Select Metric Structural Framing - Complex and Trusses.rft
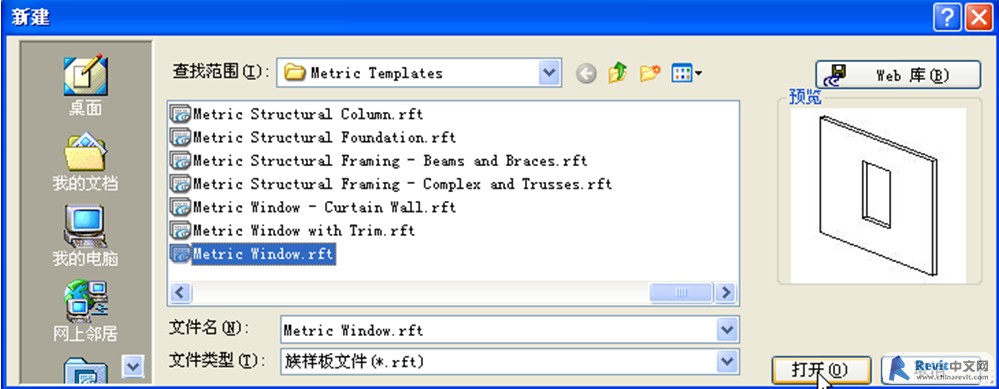This screenshot has height=389, width=999. [402, 184]
